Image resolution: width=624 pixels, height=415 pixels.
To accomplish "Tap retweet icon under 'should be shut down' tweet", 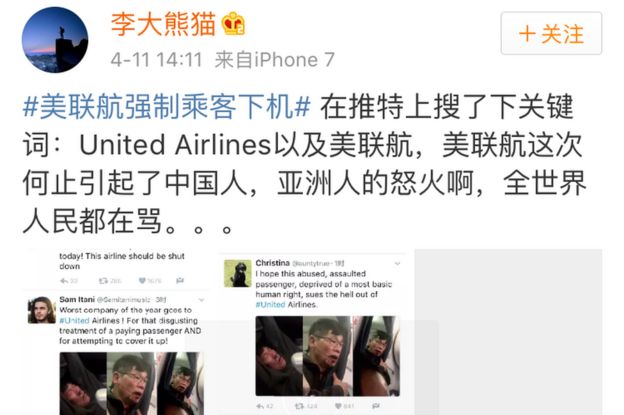I will click(x=103, y=281).
